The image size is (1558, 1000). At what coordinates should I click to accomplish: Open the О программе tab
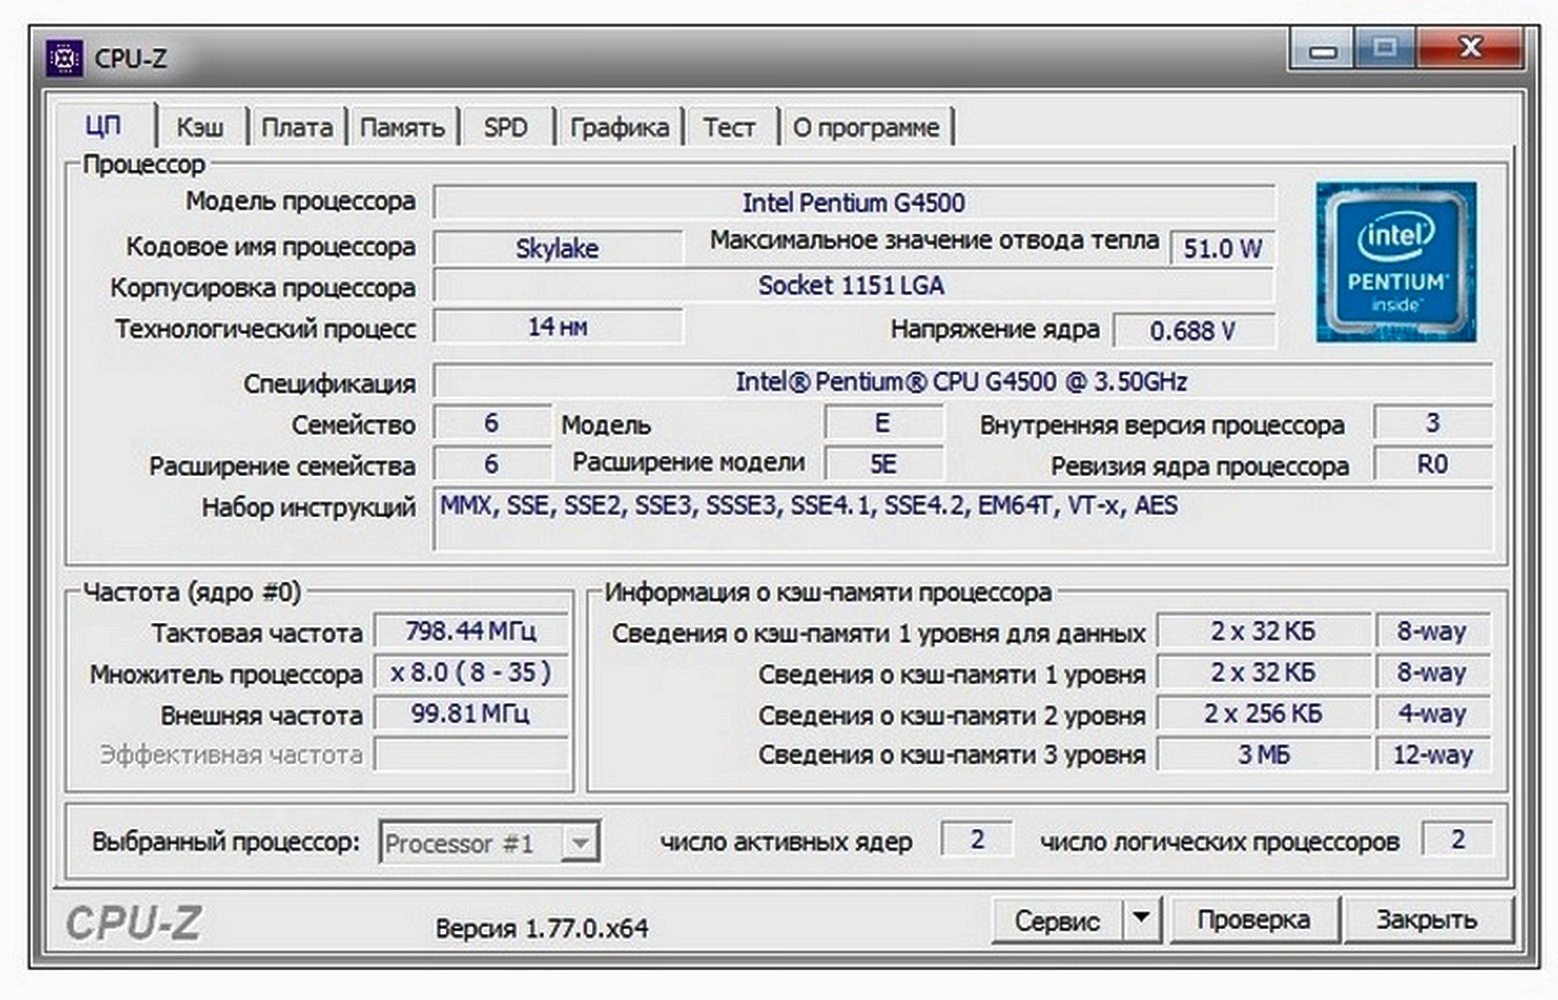click(866, 127)
